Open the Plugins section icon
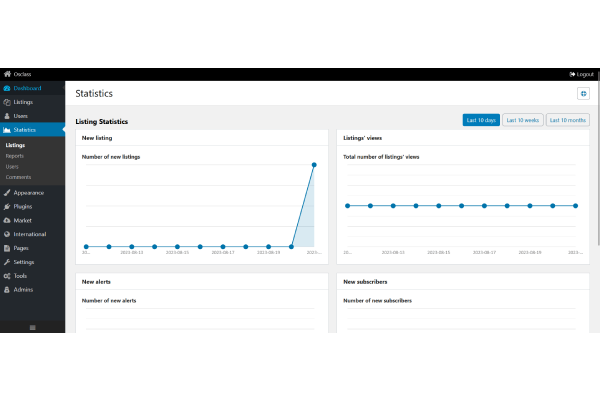The width and height of the screenshot is (600, 400). pyautogui.click(x=7, y=206)
